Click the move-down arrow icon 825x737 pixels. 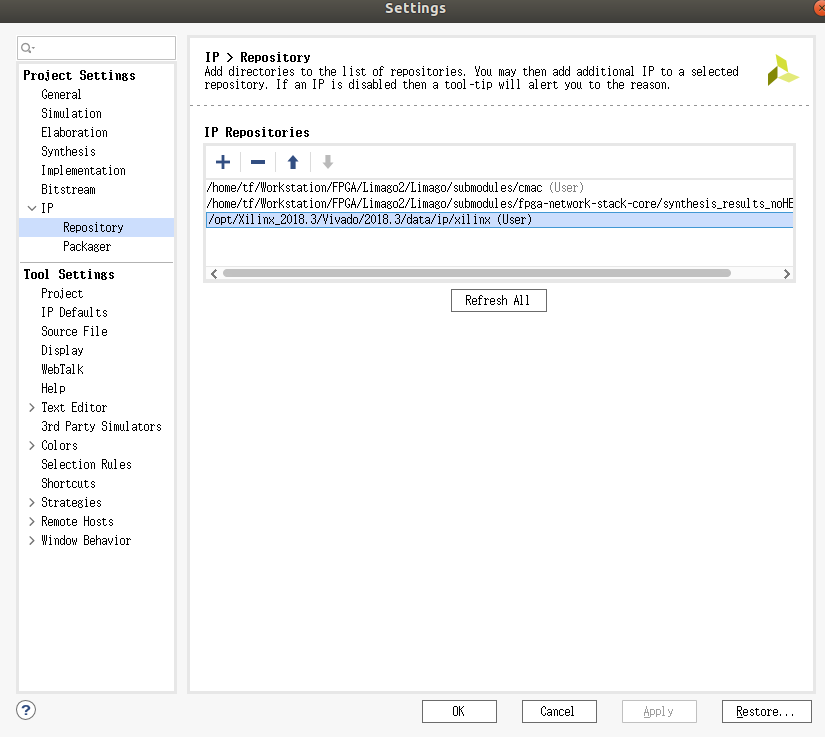click(x=327, y=161)
